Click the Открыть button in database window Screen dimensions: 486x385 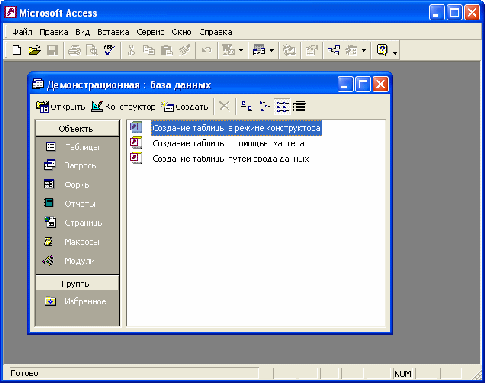tap(60, 107)
